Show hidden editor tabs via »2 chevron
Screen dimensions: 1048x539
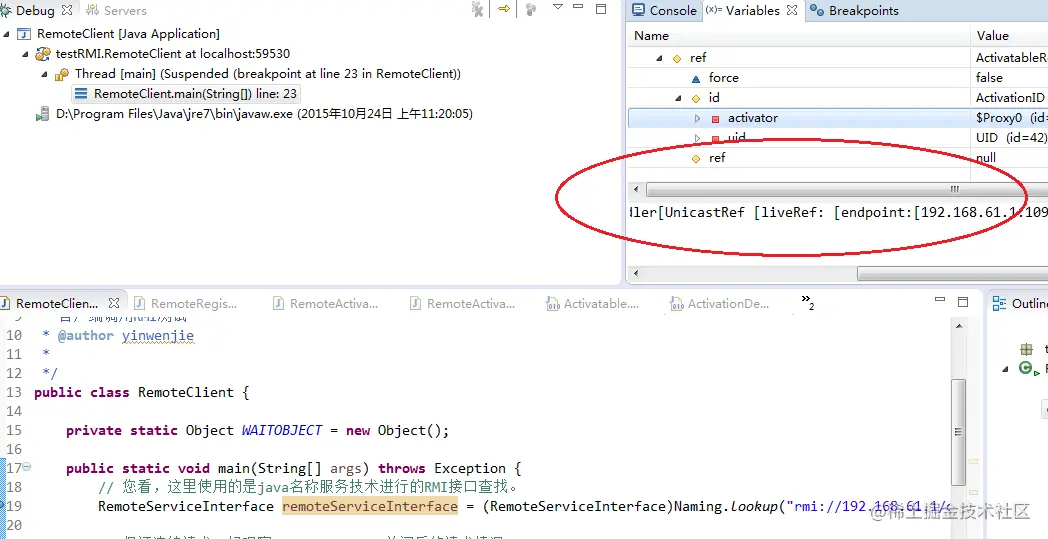click(x=807, y=302)
